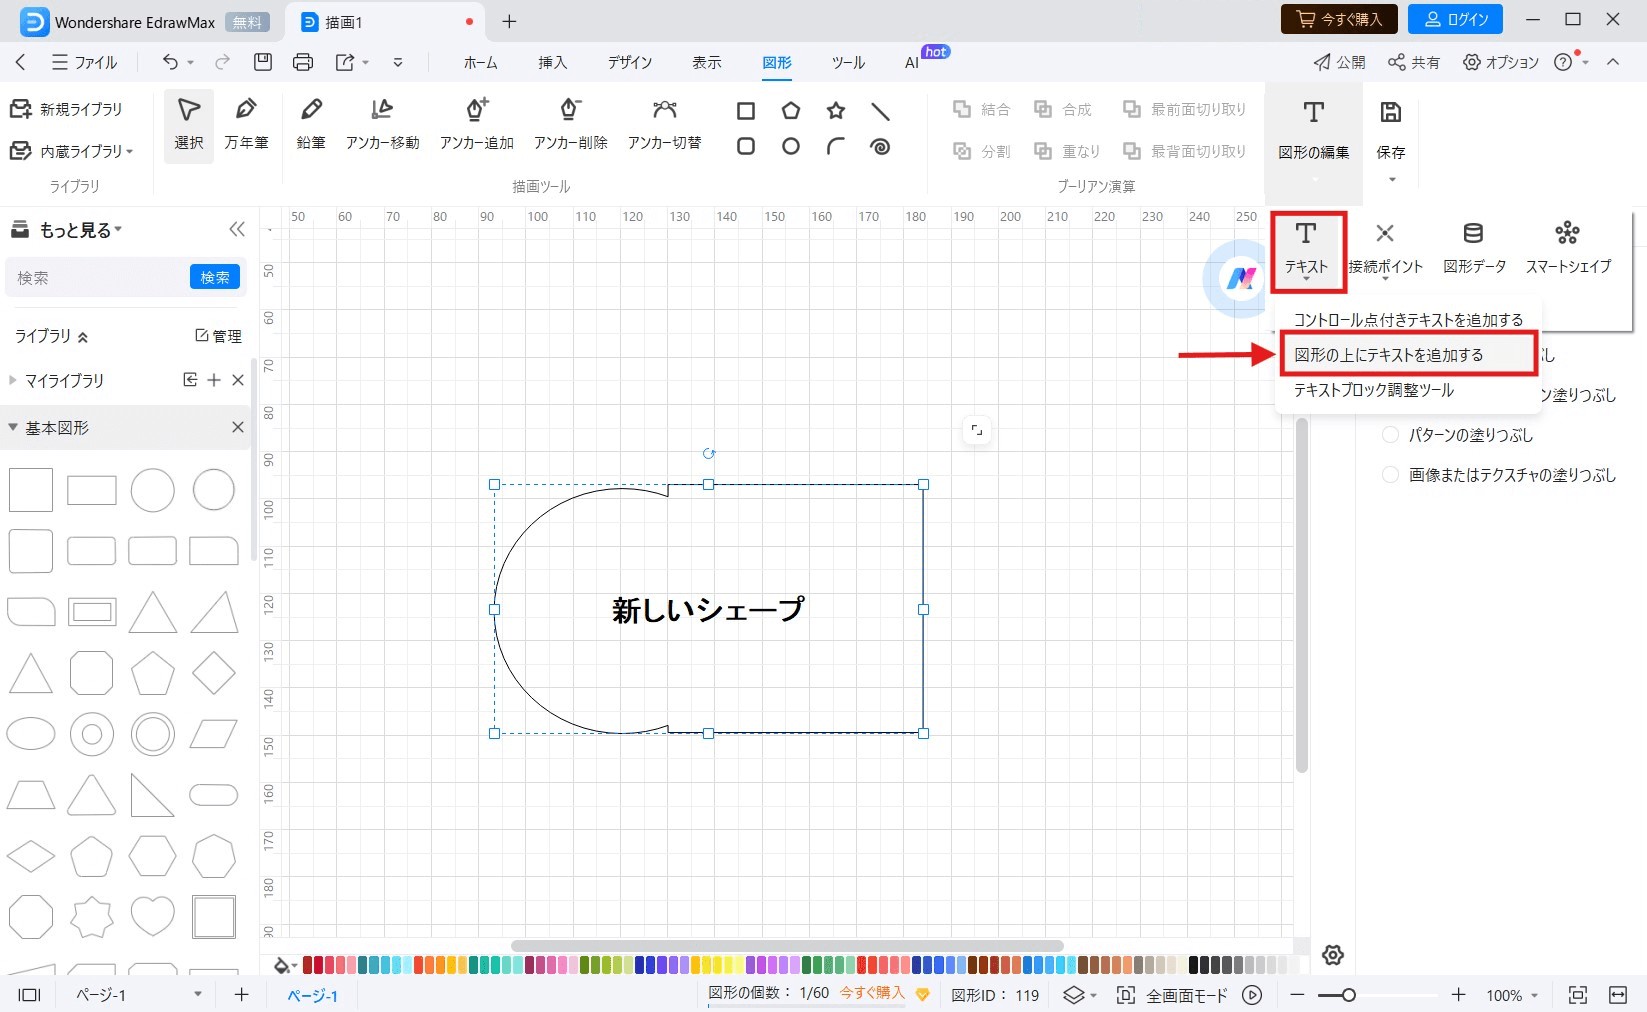
Task: Open the デザイン ribbon tab
Action: click(630, 62)
